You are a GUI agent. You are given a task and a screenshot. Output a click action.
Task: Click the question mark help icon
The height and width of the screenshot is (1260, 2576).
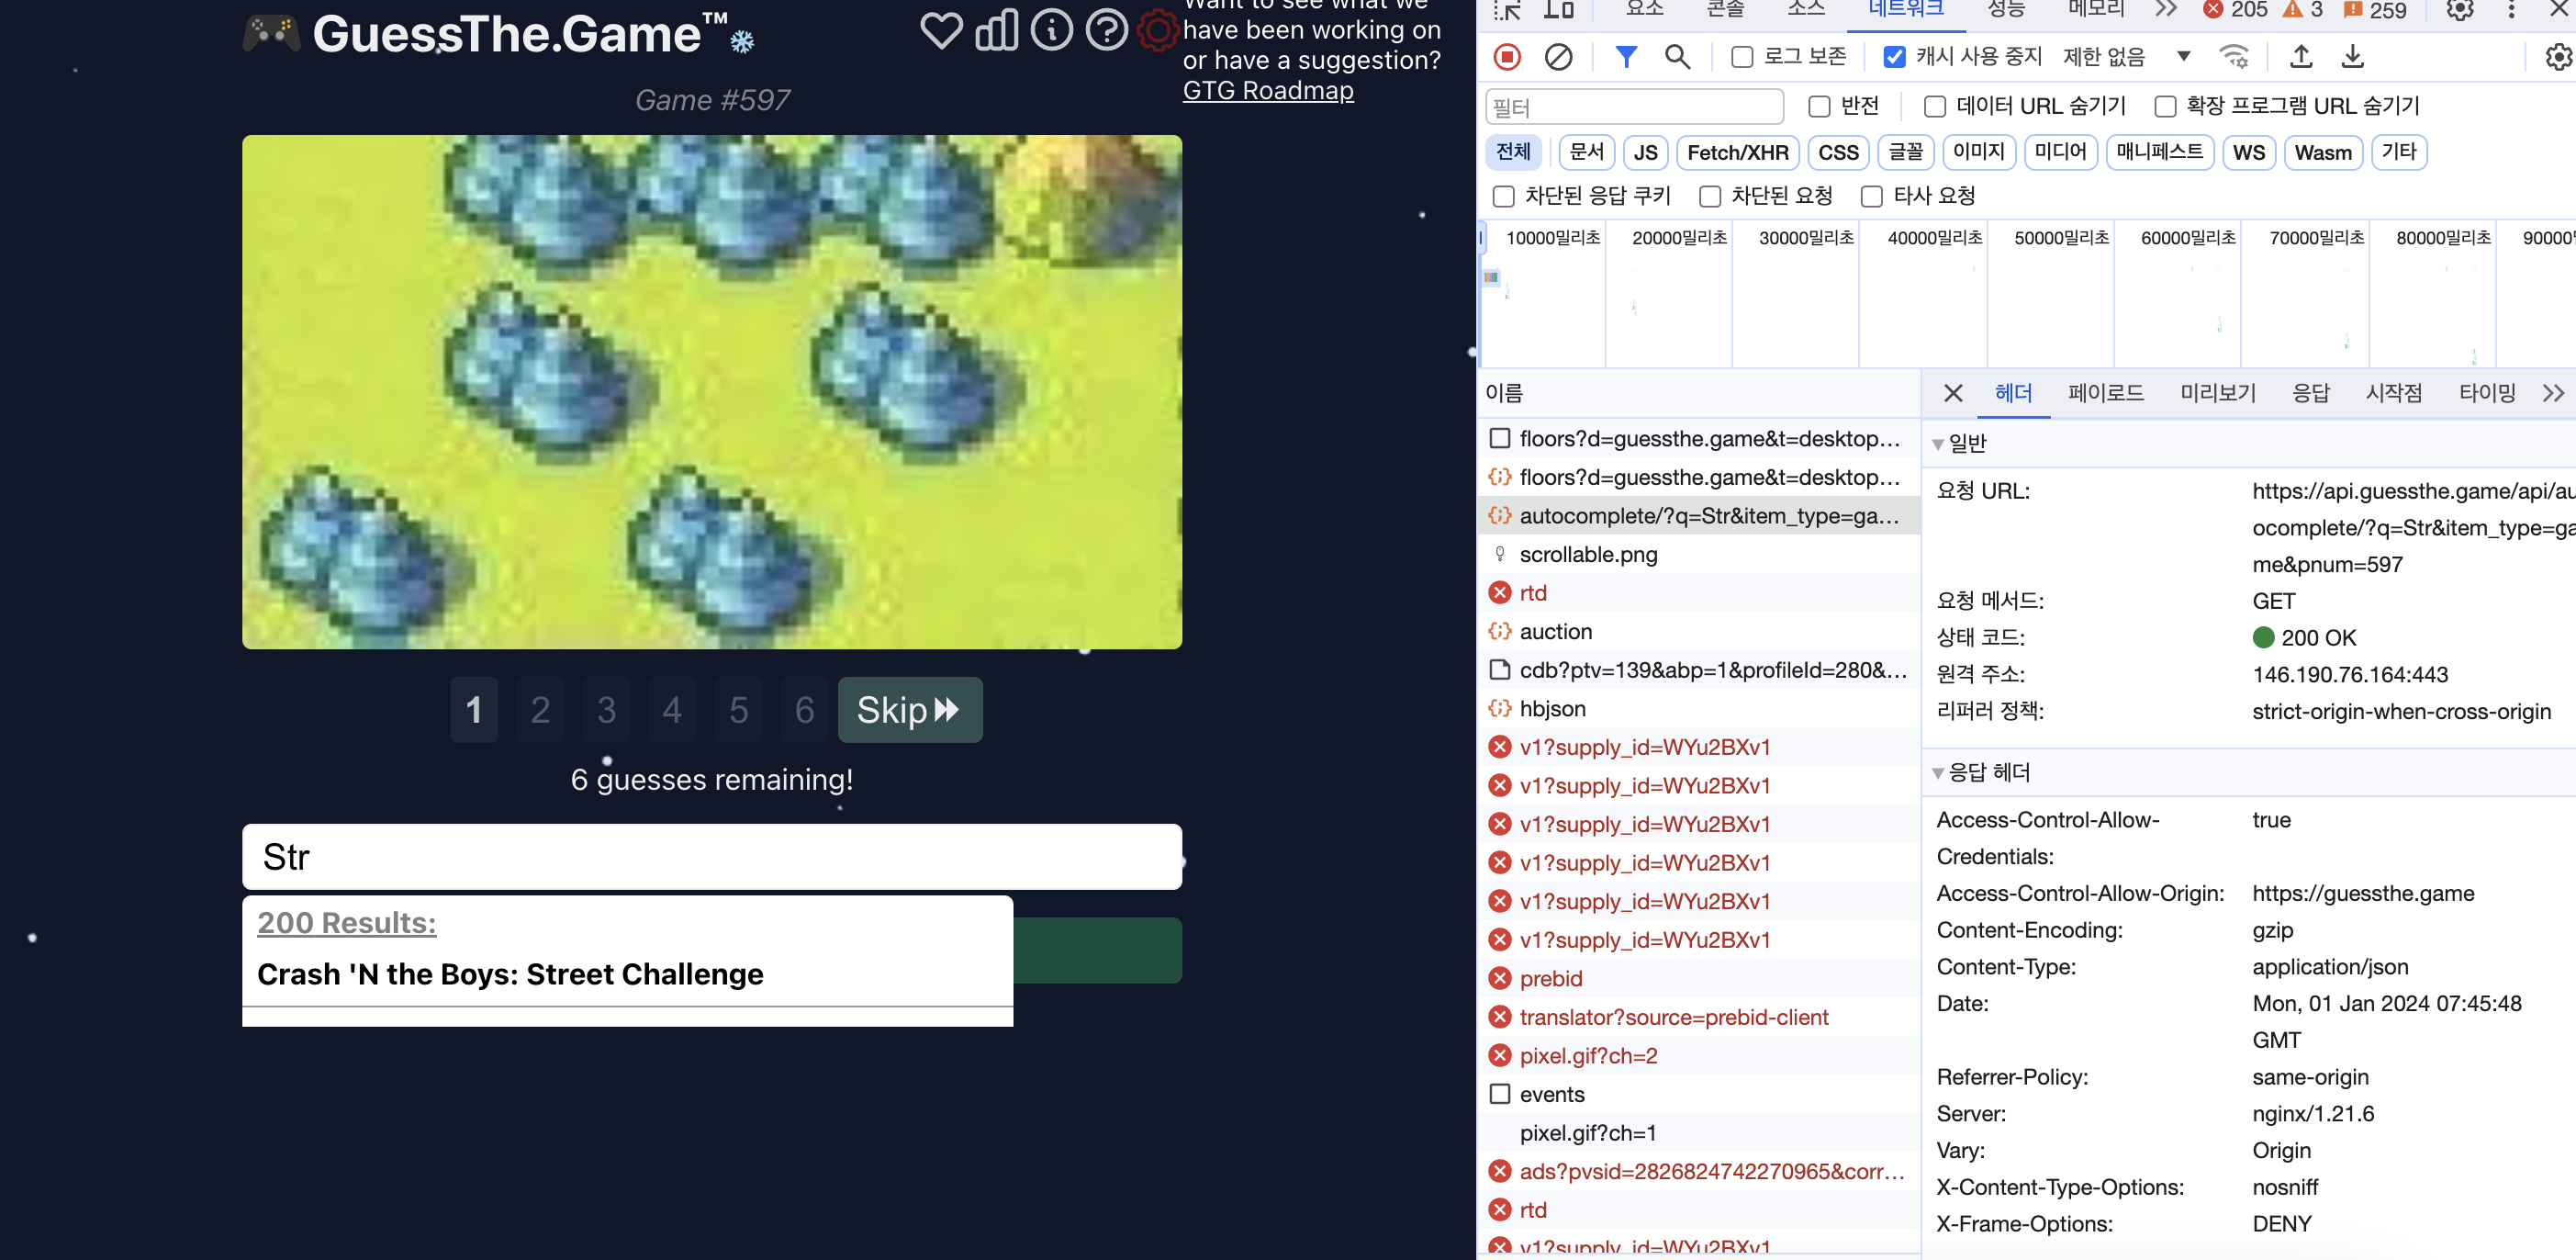click(x=1106, y=31)
